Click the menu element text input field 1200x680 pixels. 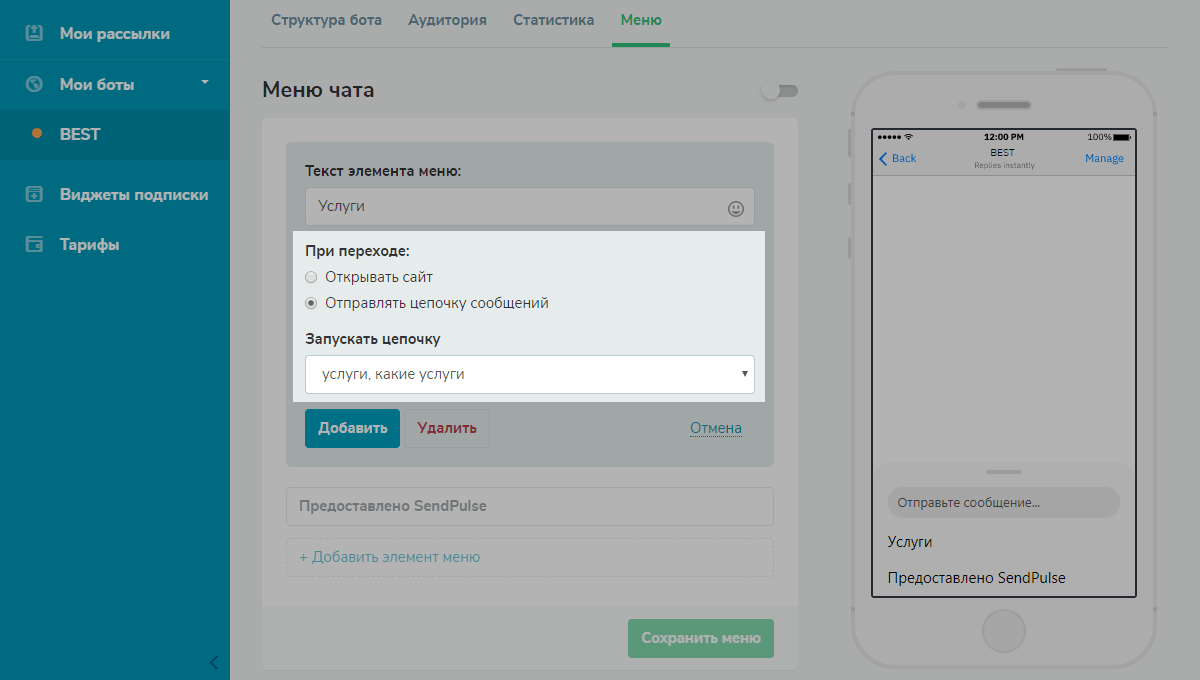(515, 207)
